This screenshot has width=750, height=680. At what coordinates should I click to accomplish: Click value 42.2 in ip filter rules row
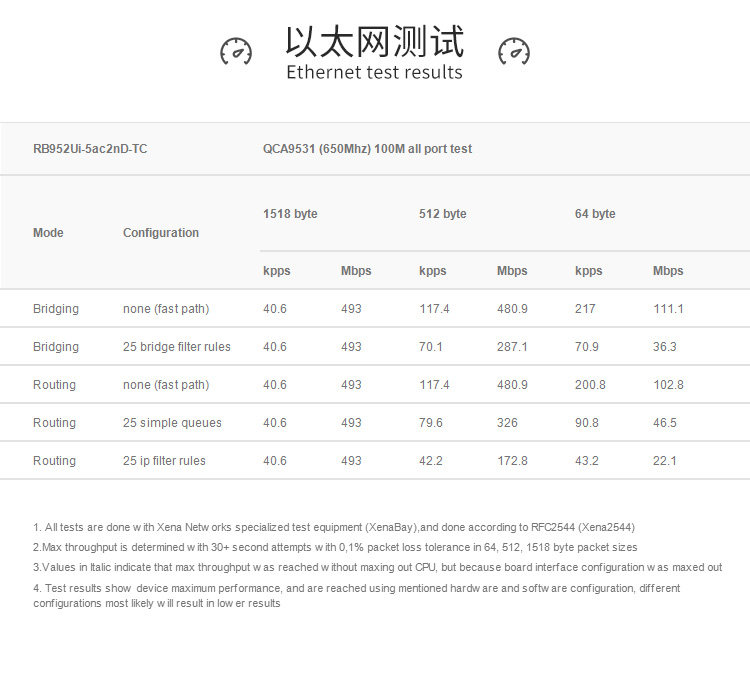tap(430, 461)
